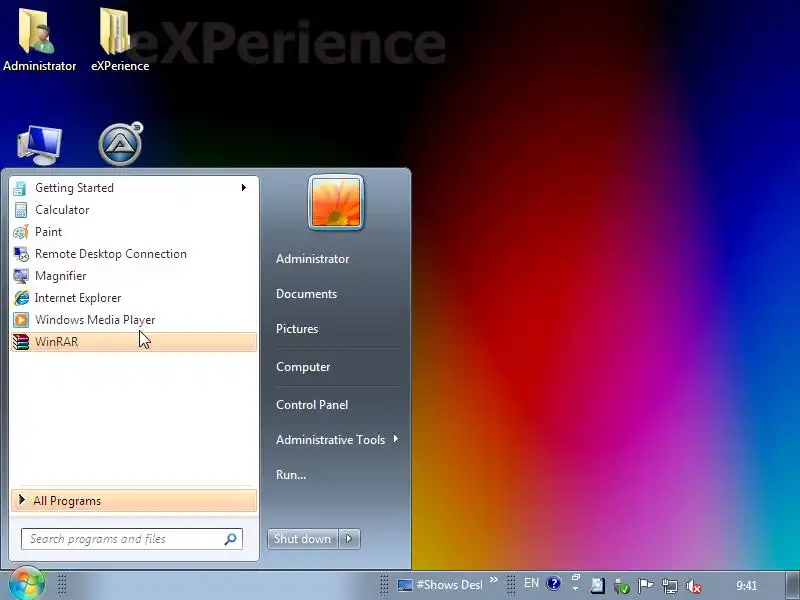Open Administrator personal folder link

tap(312, 259)
